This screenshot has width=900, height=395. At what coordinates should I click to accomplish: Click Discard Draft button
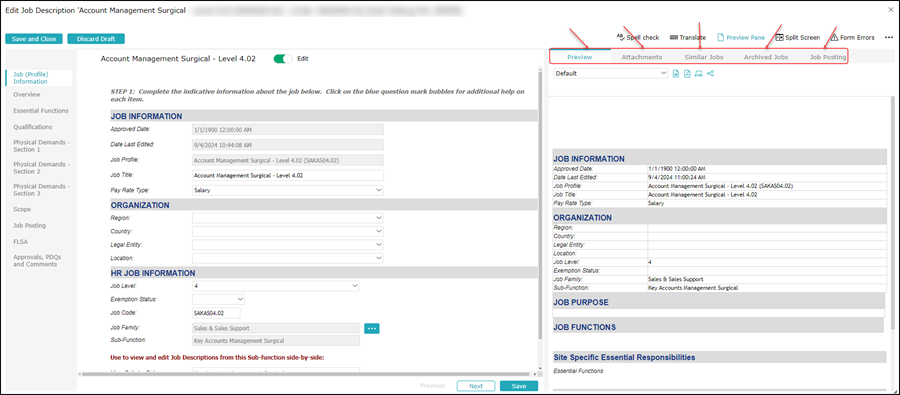point(96,38)
